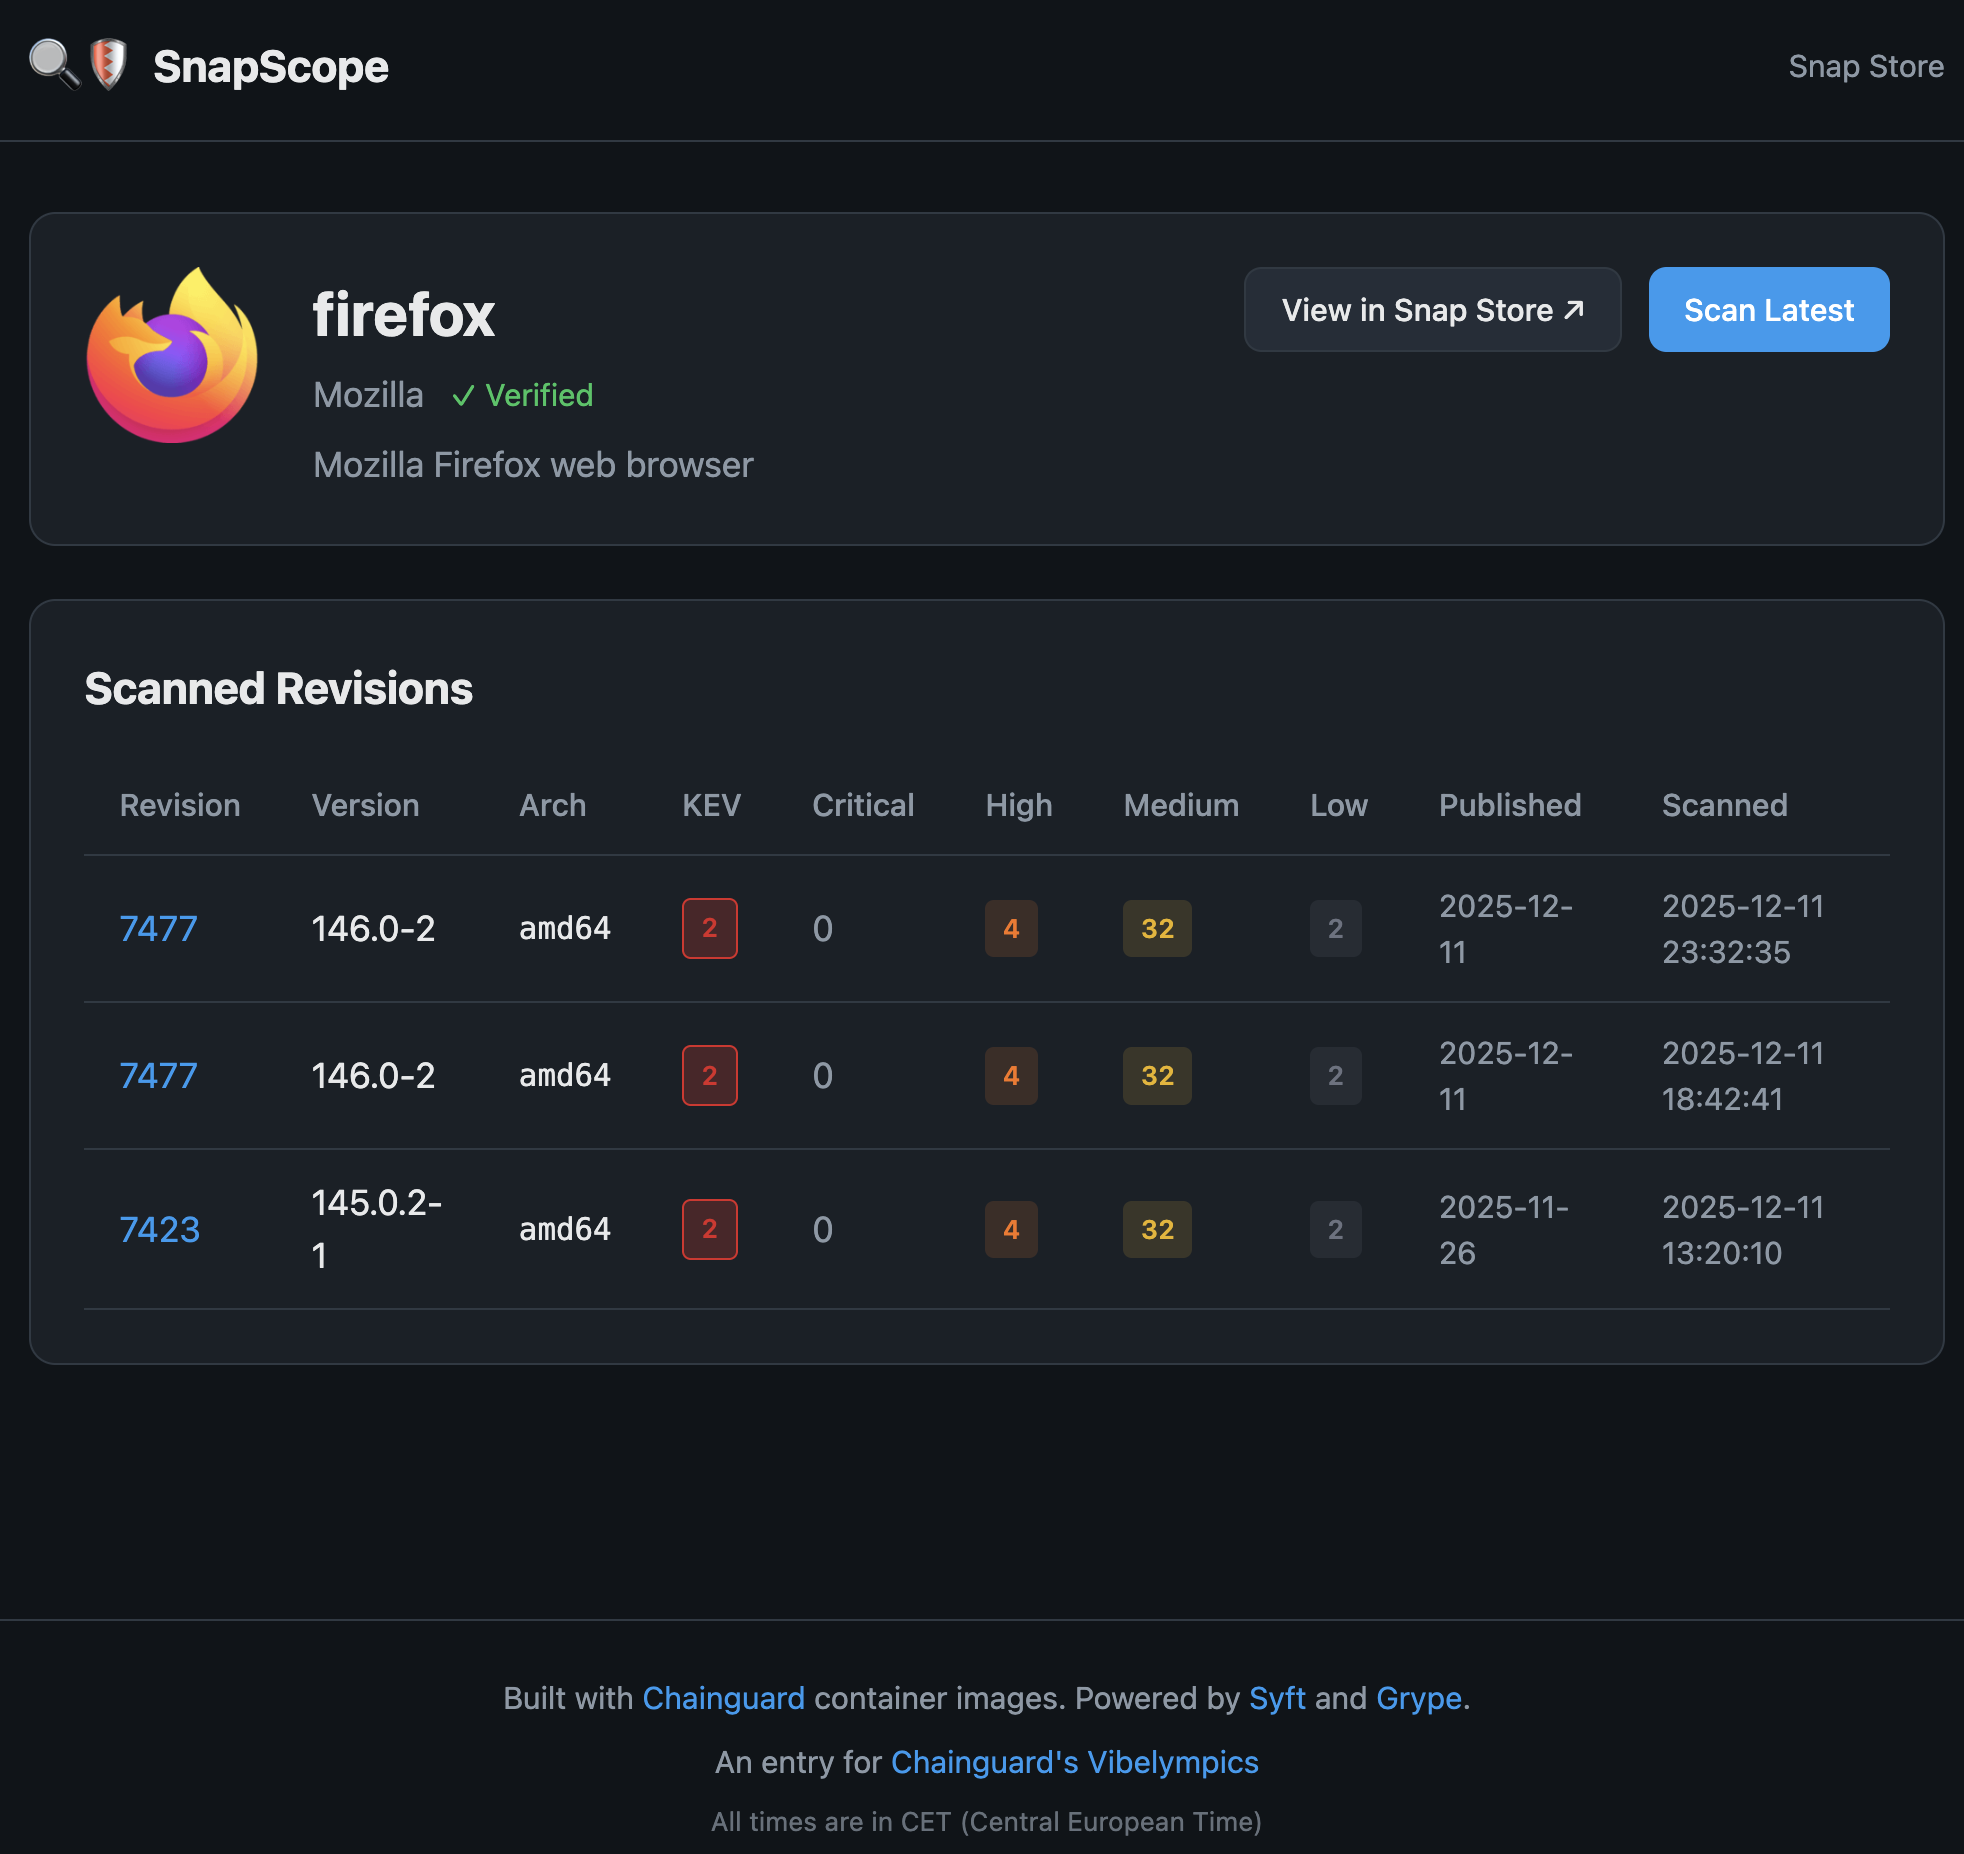This screenshot has width=1964, height=1854.
Task: Click the gray Low badge in second row
Action: tap(1334, 1076)
